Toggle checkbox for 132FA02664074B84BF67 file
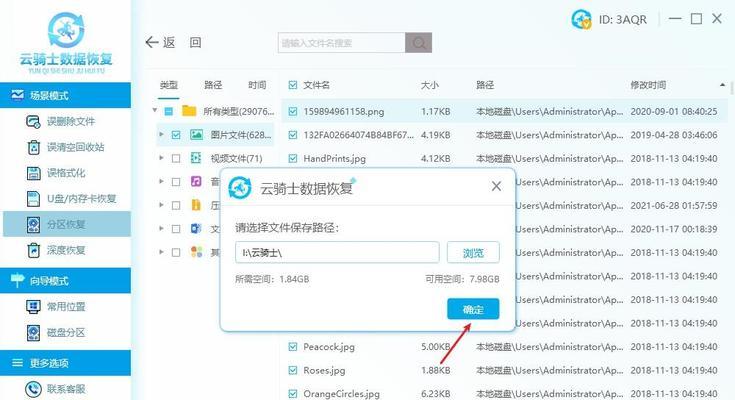 (293, 135)
